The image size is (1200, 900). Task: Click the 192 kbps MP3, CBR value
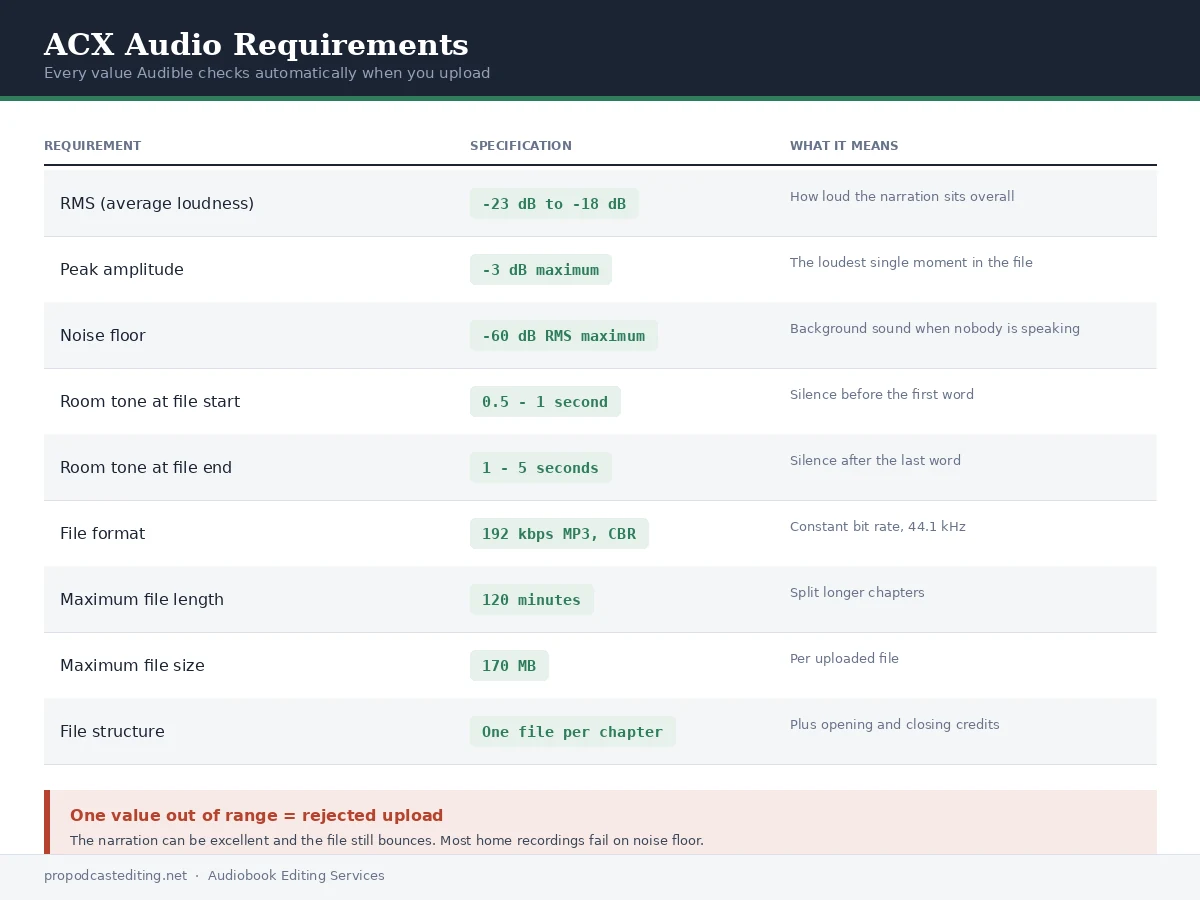559,534
